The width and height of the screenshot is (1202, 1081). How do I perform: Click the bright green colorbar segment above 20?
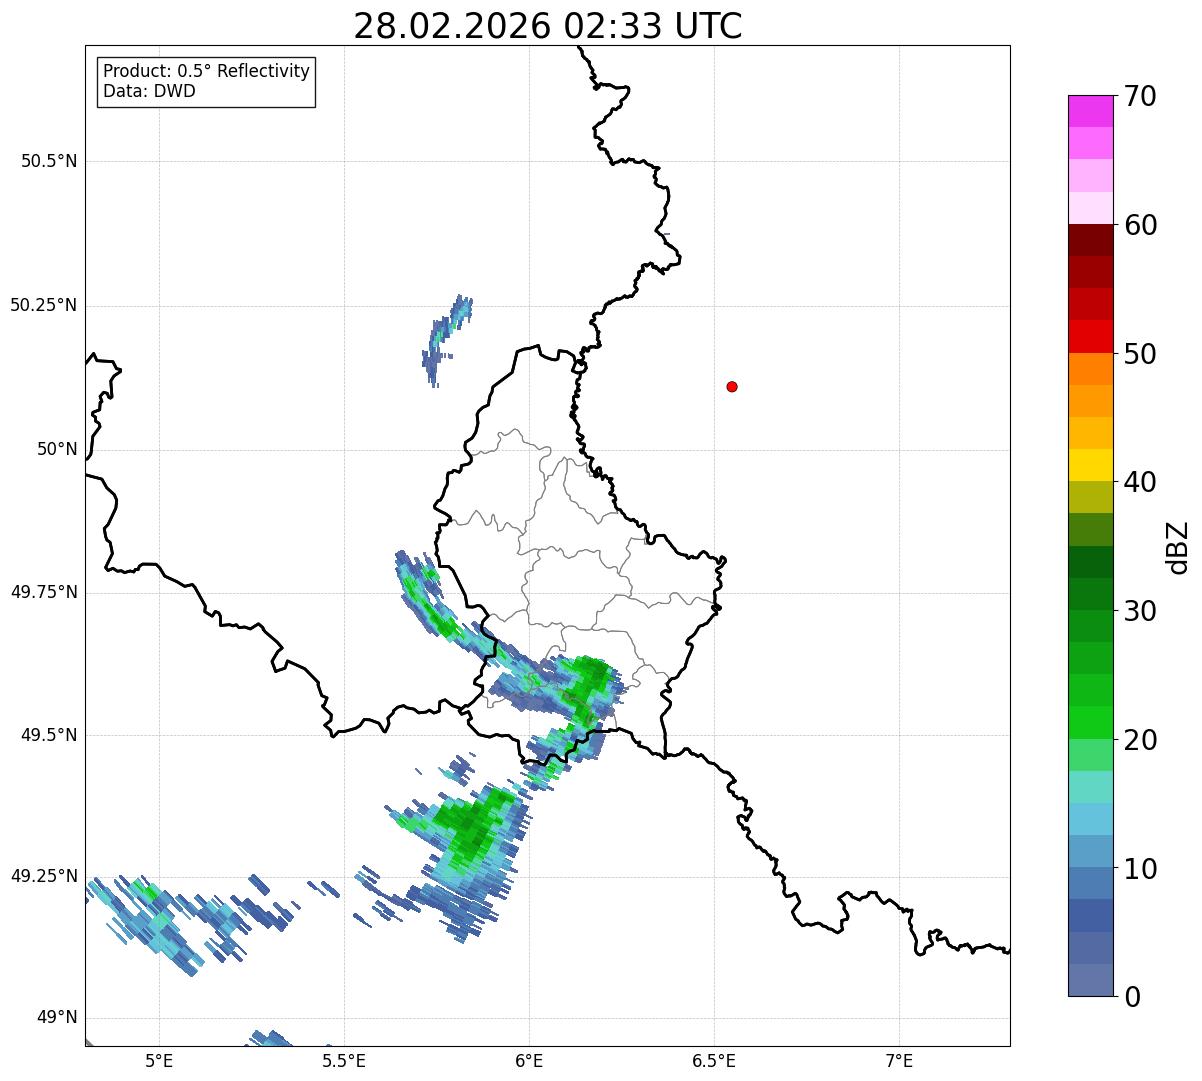[x=1090, y=722]
